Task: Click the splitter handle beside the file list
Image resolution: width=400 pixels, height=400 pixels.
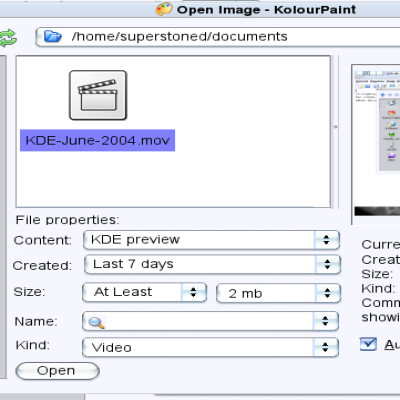Action: tap(336, 127)
